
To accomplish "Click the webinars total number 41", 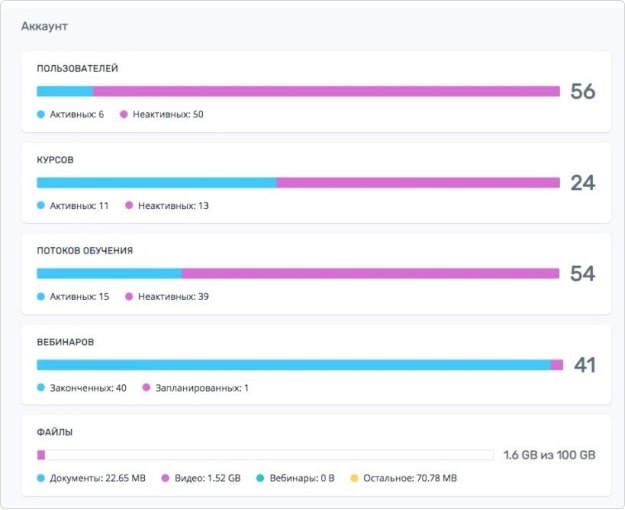I will pyautogui.click(x=585, y=365).
